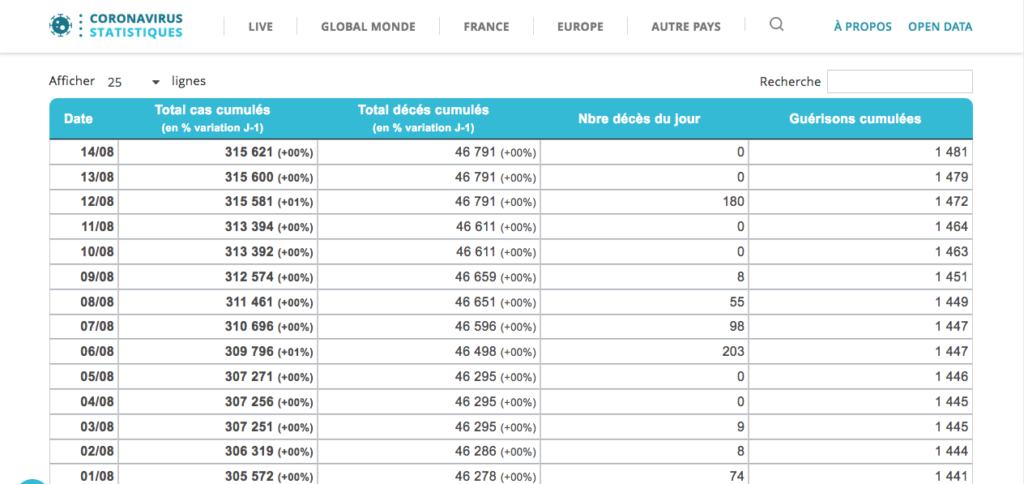Sort by Total cas cumulés header
Image resolution: width=1024 pixels, height=484 pixels.
point(212,119)
